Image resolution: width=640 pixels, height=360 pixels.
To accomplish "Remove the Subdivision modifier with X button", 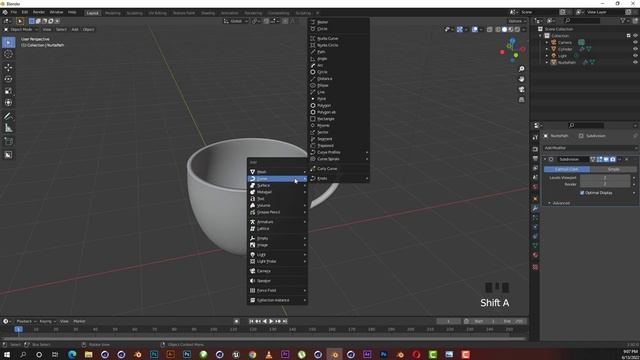I will coord(627,159).
